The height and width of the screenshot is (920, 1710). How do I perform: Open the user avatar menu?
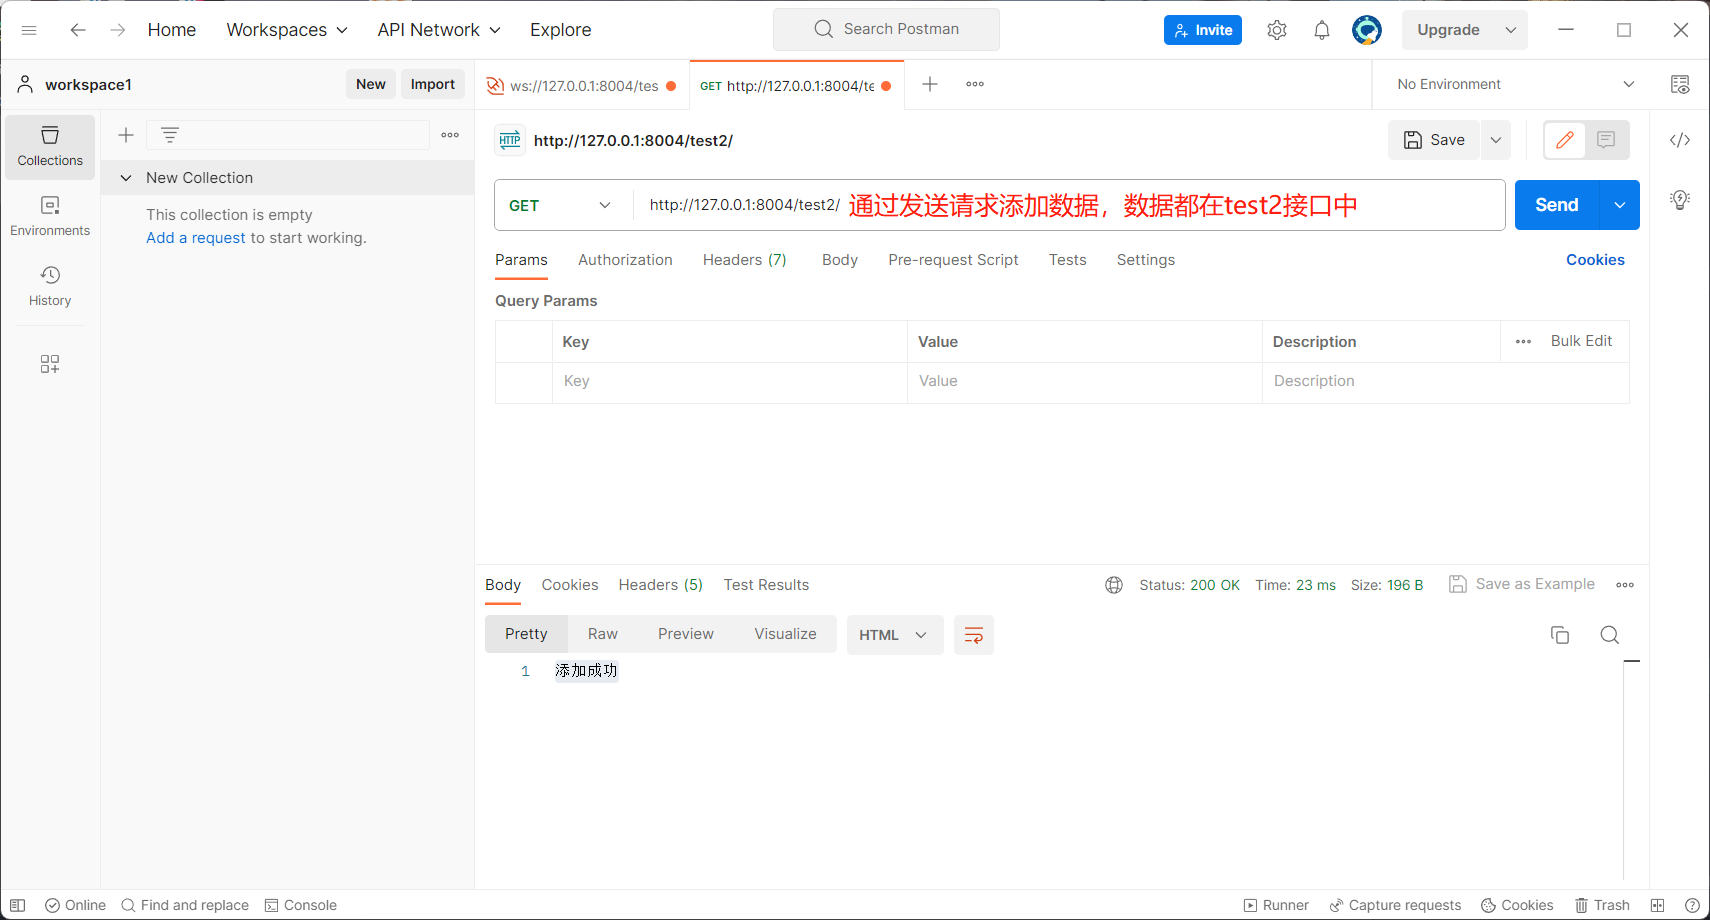(1367, 30)
